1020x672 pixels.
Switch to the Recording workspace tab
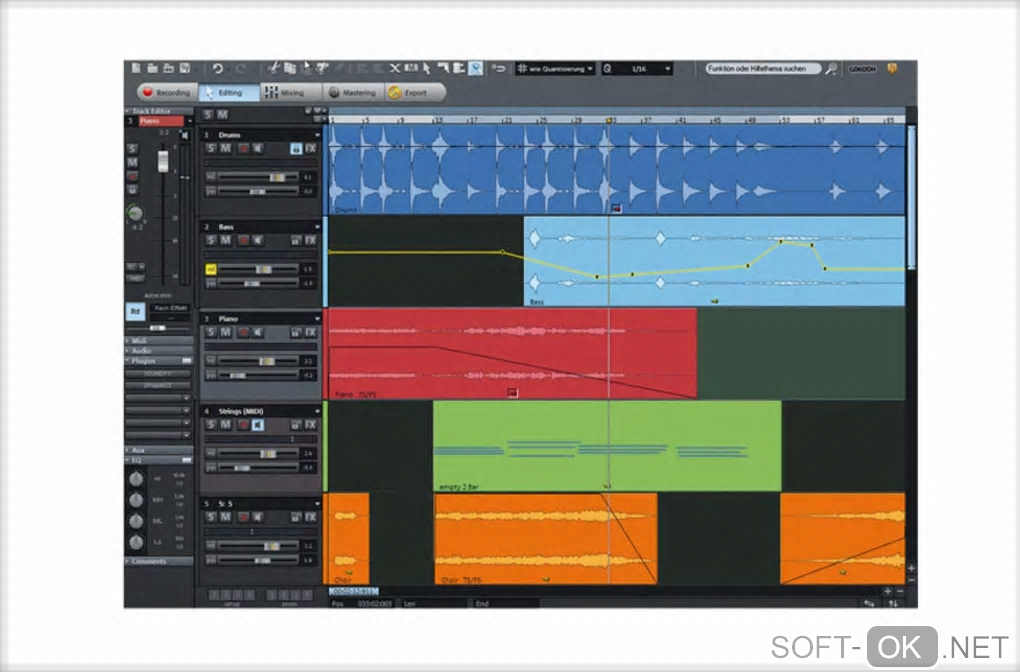click(x=167, y=92)
